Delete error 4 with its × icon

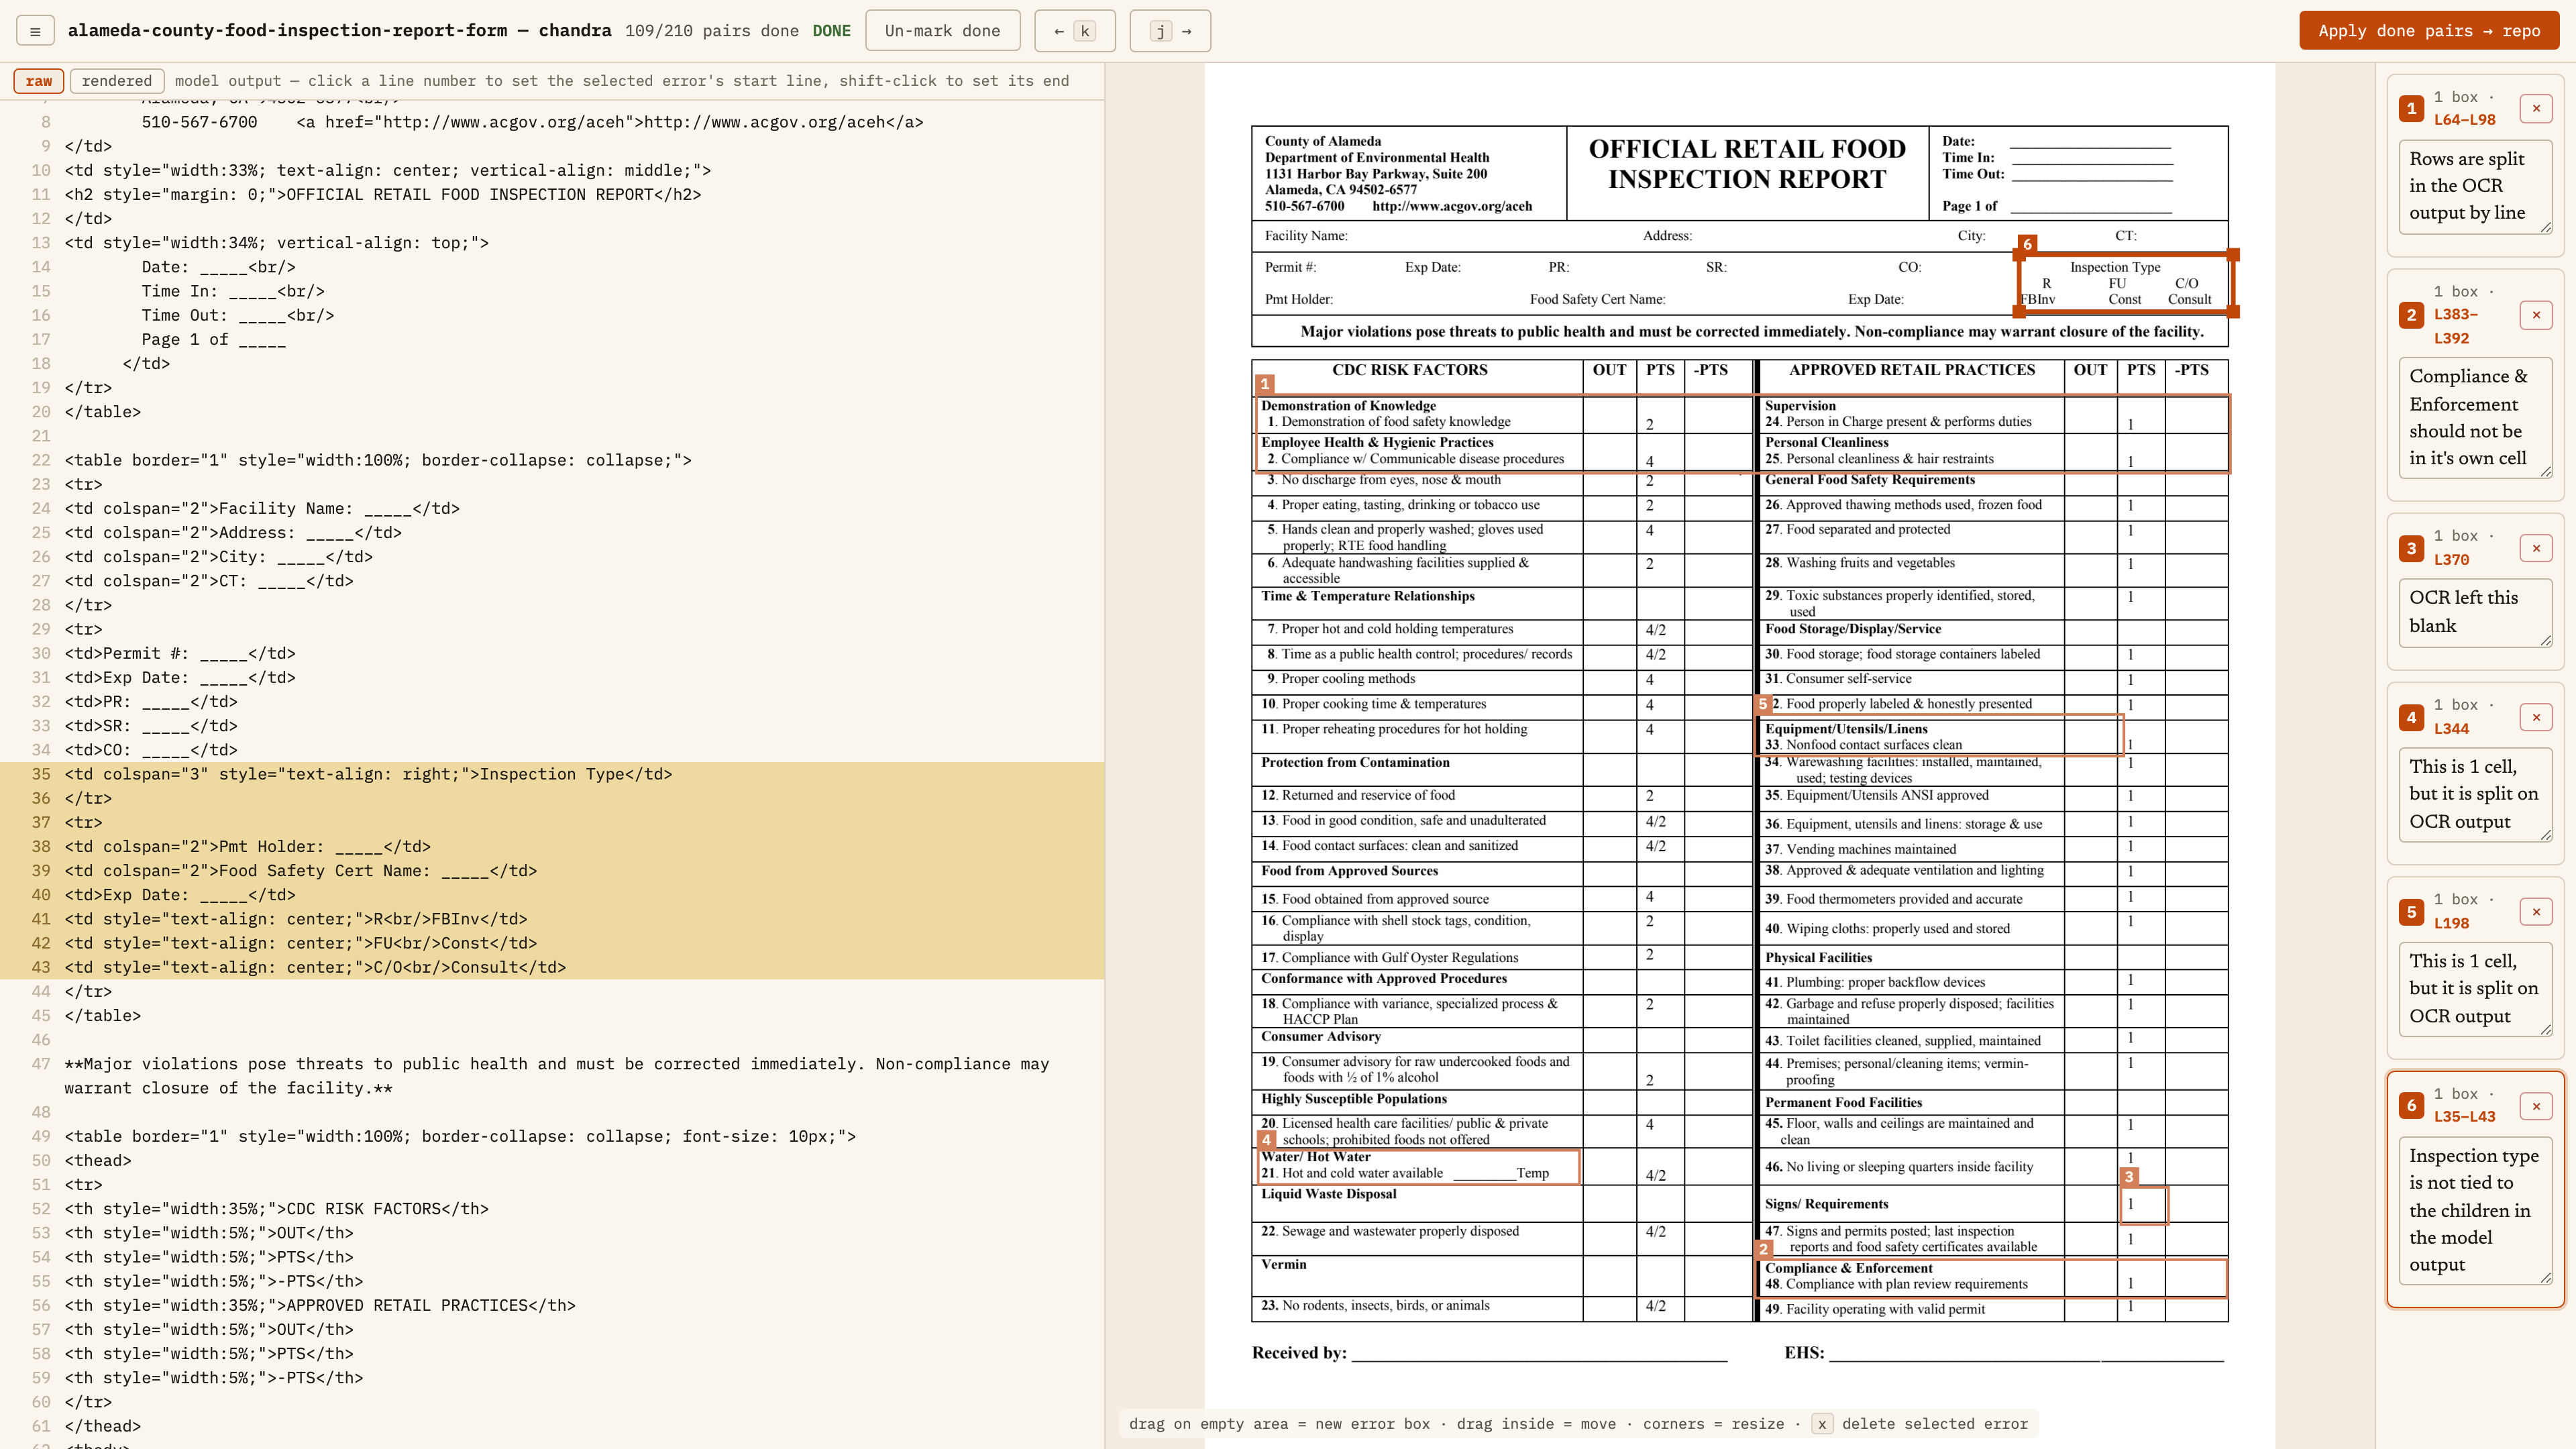point(2535,717)
